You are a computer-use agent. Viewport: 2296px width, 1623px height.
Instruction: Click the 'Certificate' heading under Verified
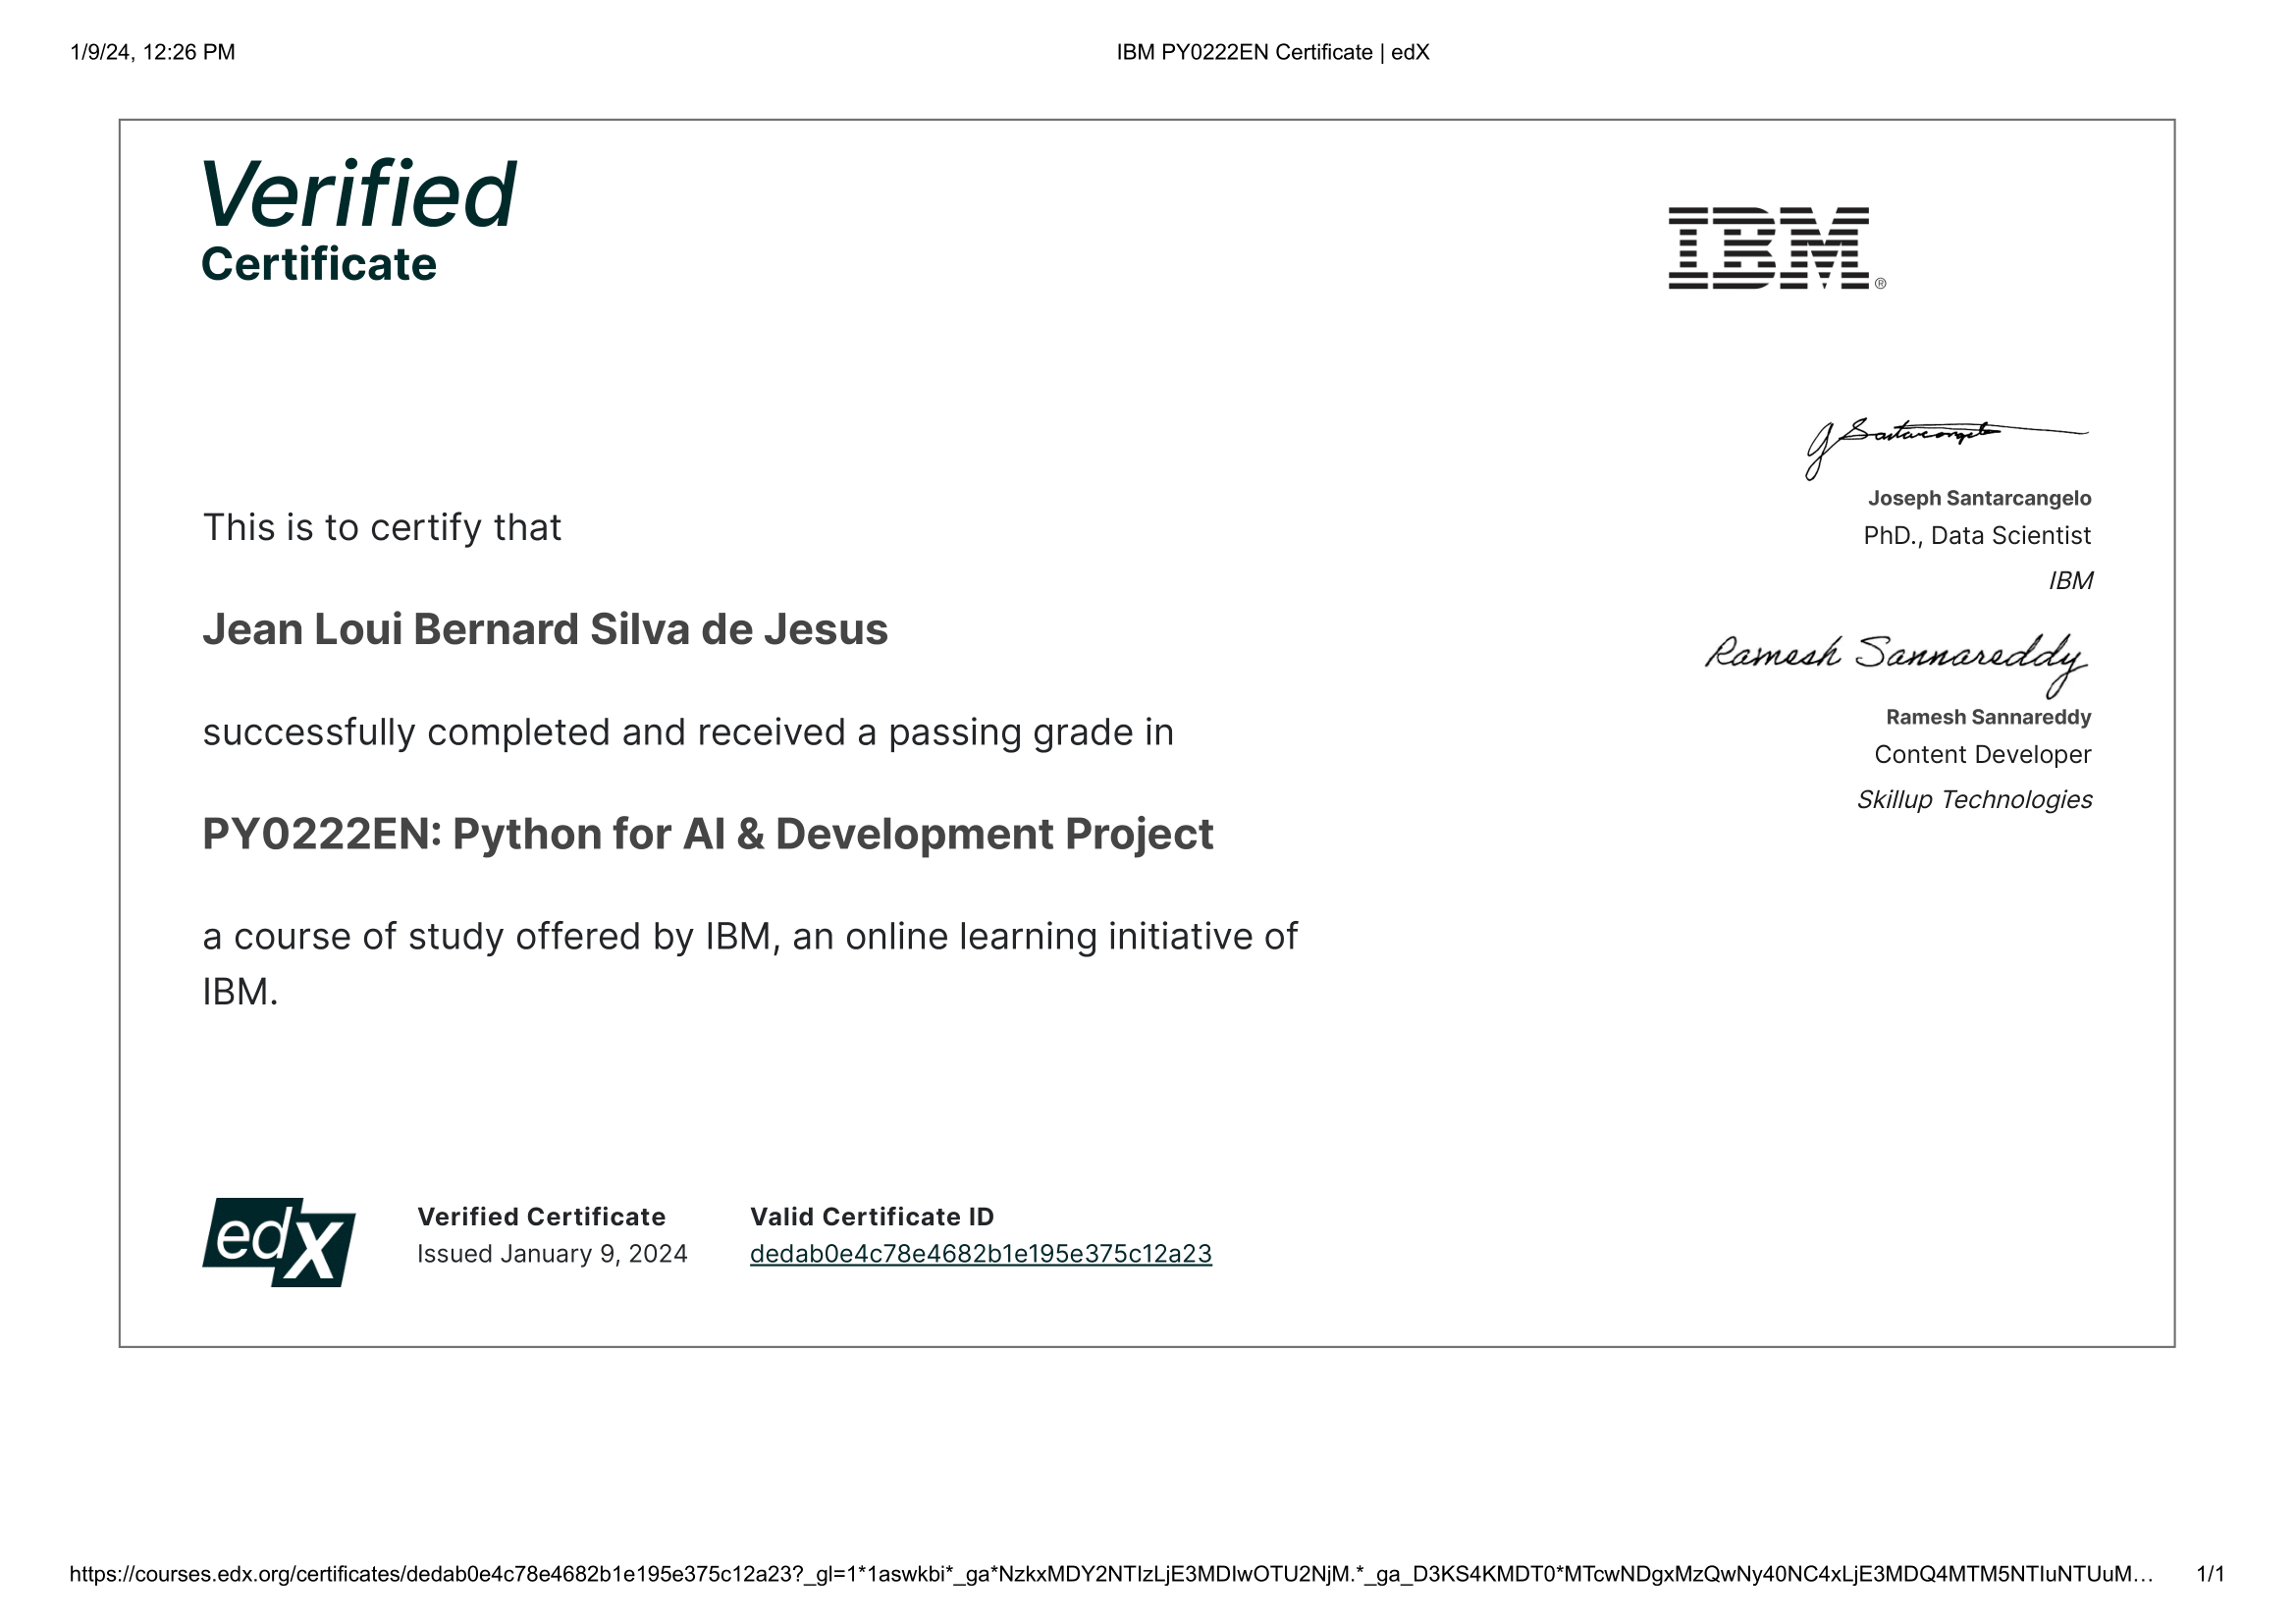point(319,264)
